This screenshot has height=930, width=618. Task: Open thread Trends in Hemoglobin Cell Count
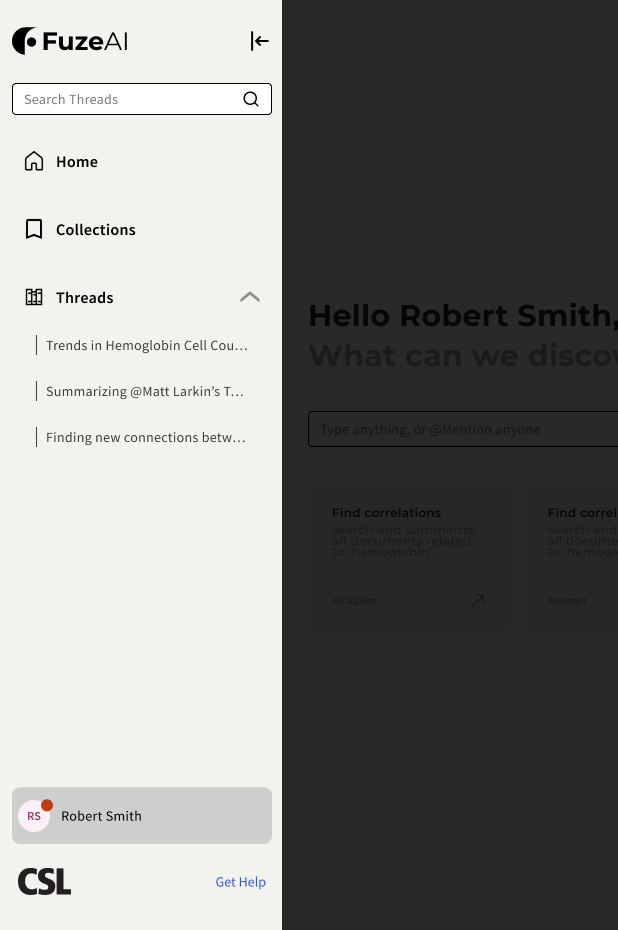pyautogui.click(x=146, y=345)
